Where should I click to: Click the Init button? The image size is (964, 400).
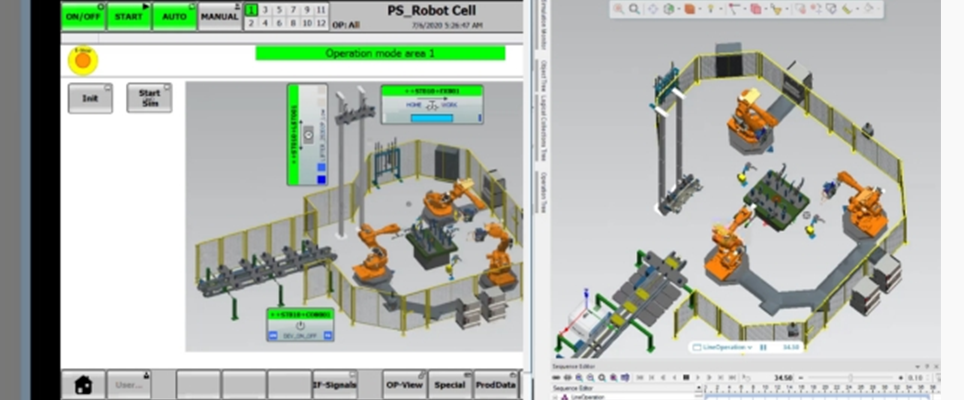(x=90, y=98)
